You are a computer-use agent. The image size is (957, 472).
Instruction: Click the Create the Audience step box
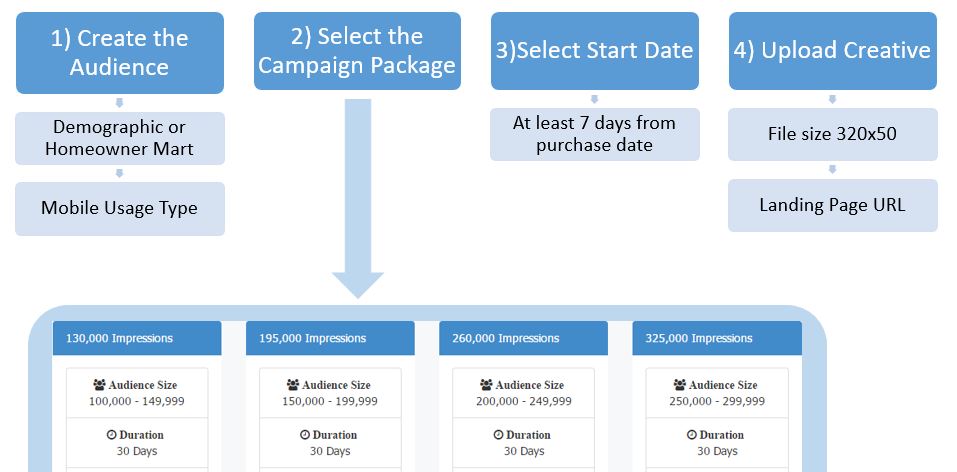tap(119, 53)
